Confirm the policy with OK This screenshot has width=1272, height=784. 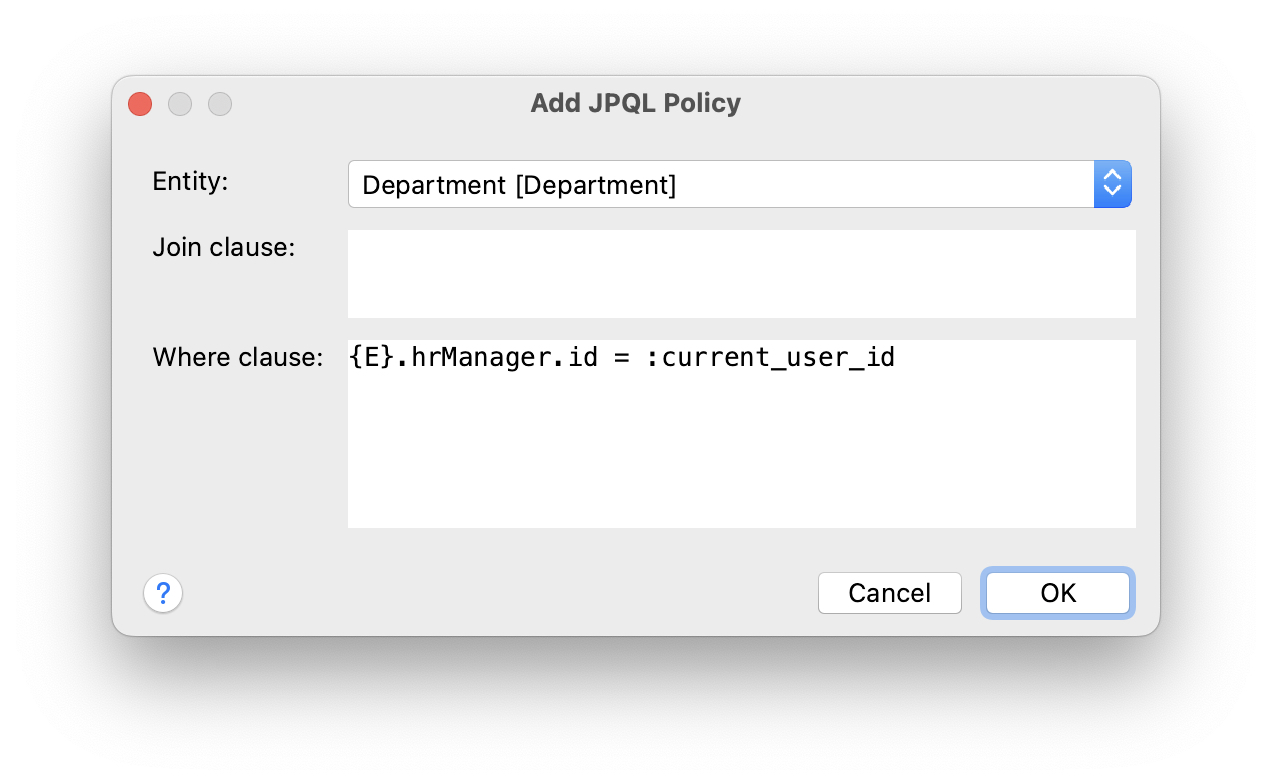[x=1058, y=593]
